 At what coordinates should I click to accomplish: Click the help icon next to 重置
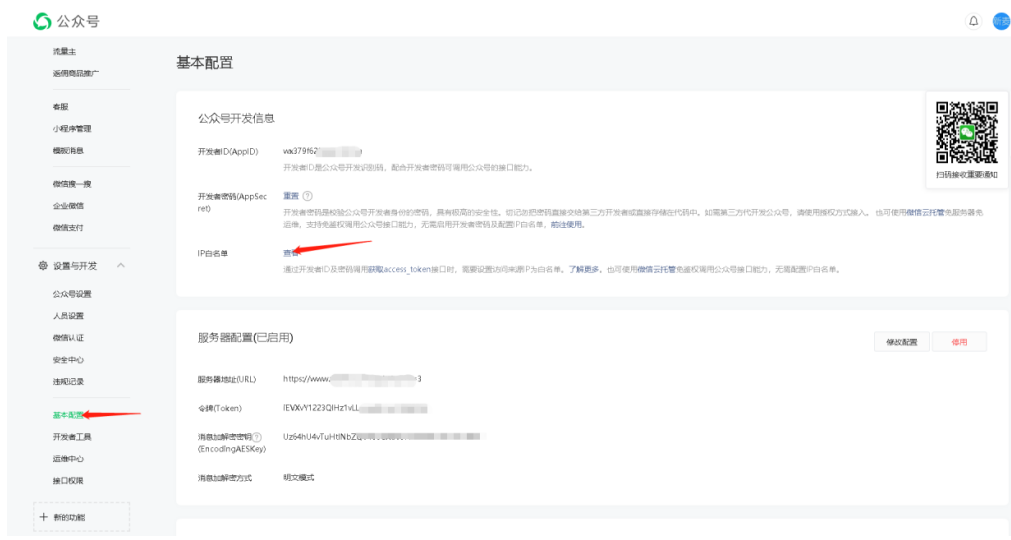(x=308, y=196)
